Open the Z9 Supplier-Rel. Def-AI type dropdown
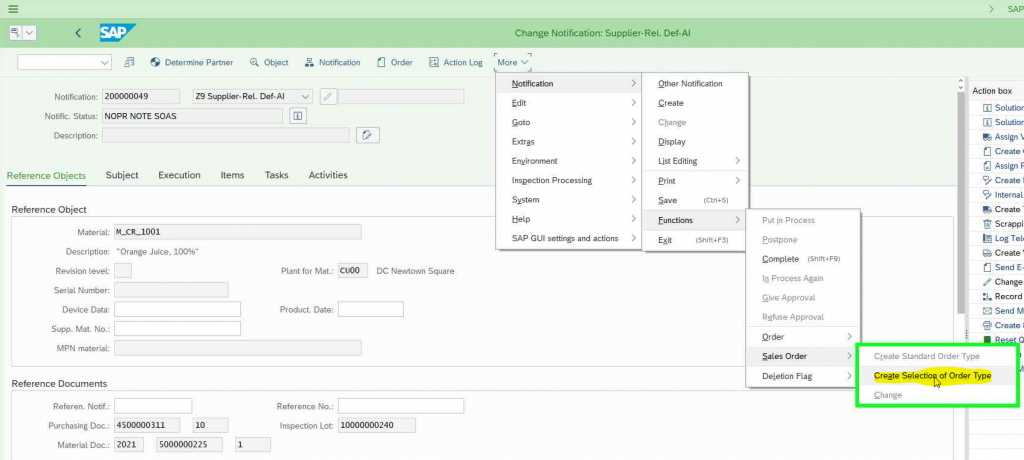Image resolution: width=1024 pixels, height=460 pixels. pos(305,97)
